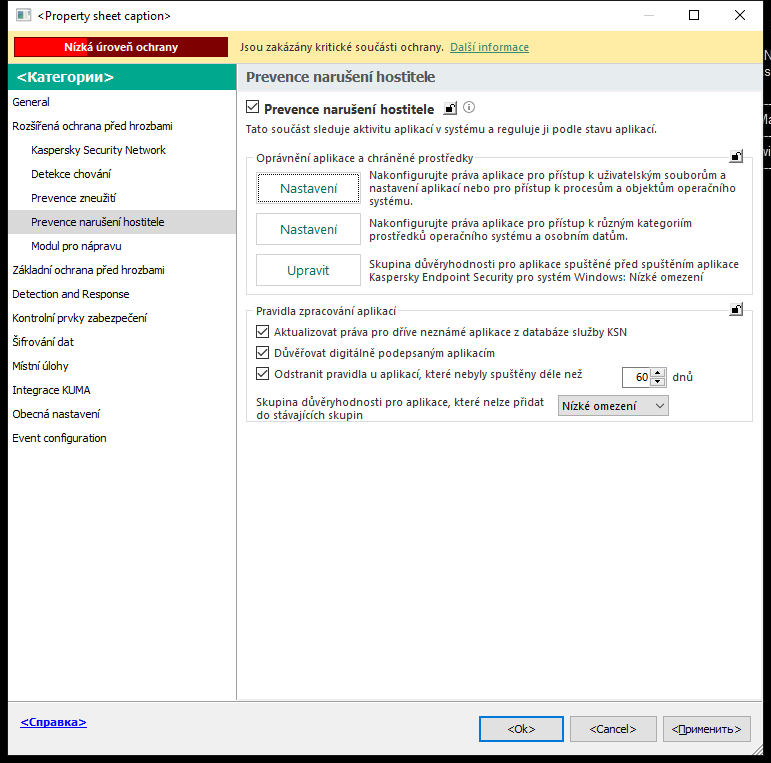
Task: Maximize the property sheet window
Action: pos(694,15)
